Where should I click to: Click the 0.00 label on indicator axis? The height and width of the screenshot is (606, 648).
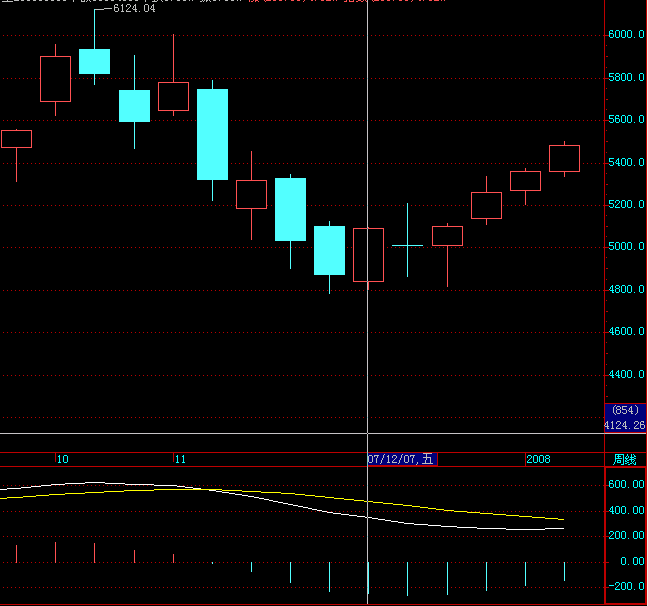coord(629,561)
